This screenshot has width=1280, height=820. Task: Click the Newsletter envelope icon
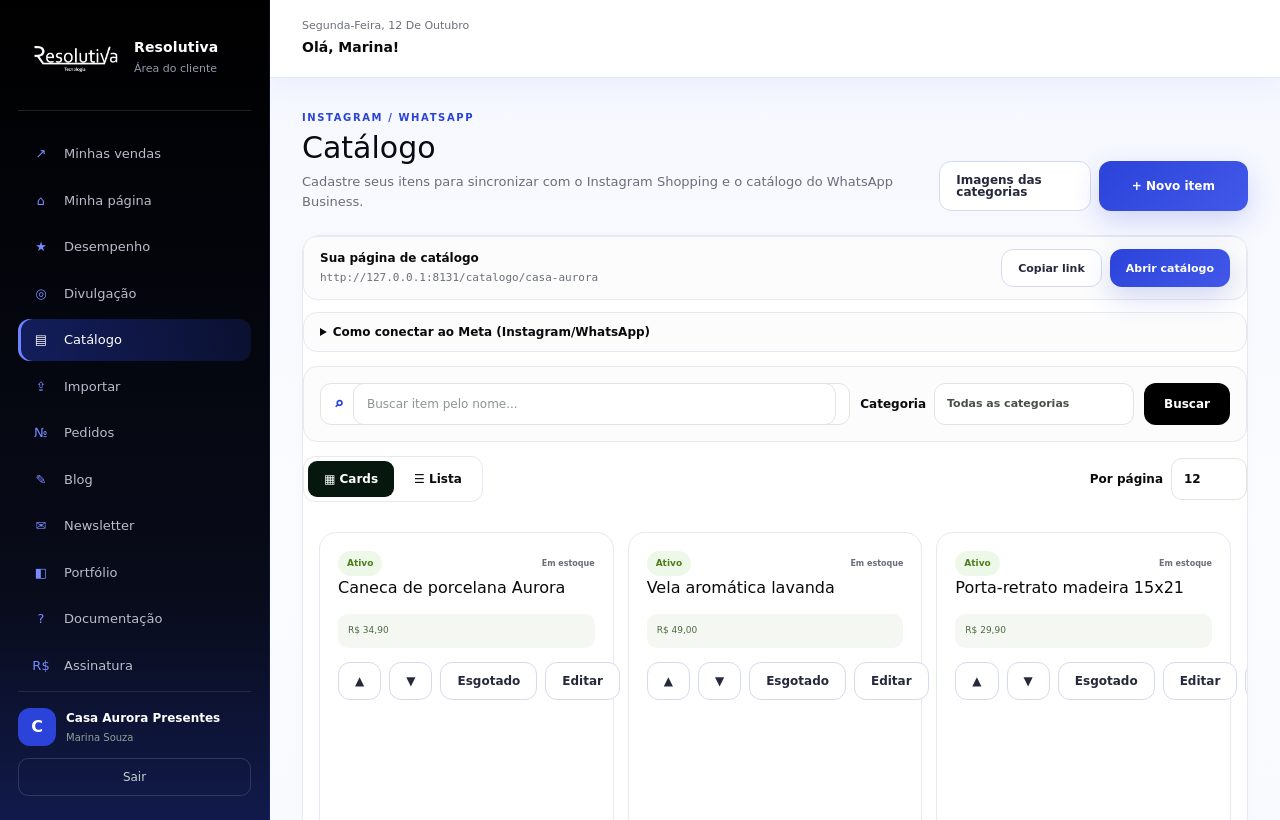(41, 526)
